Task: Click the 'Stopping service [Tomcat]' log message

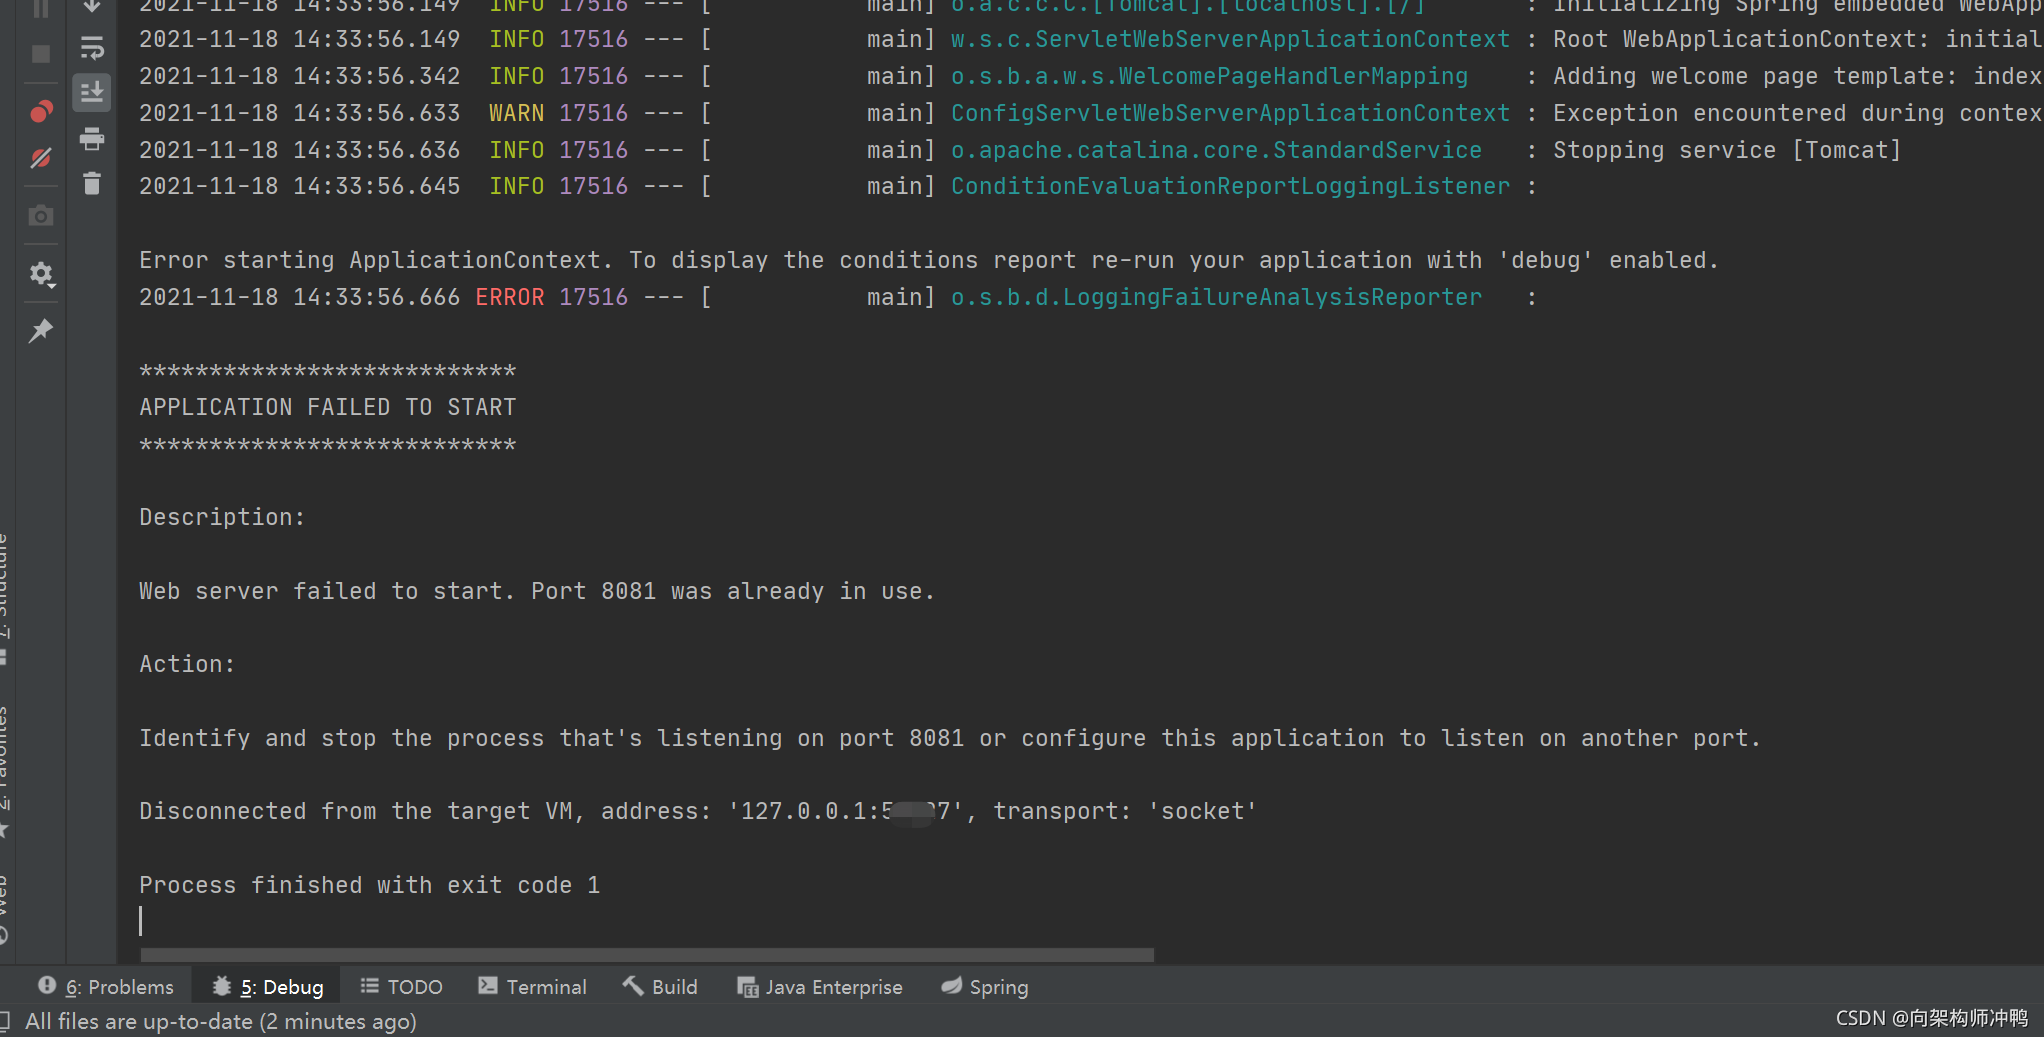Action: coord(1727,150)
